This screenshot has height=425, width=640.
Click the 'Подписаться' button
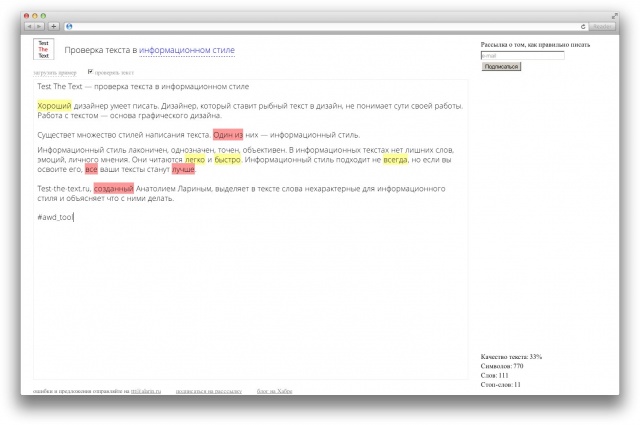(x=501, y=66)
